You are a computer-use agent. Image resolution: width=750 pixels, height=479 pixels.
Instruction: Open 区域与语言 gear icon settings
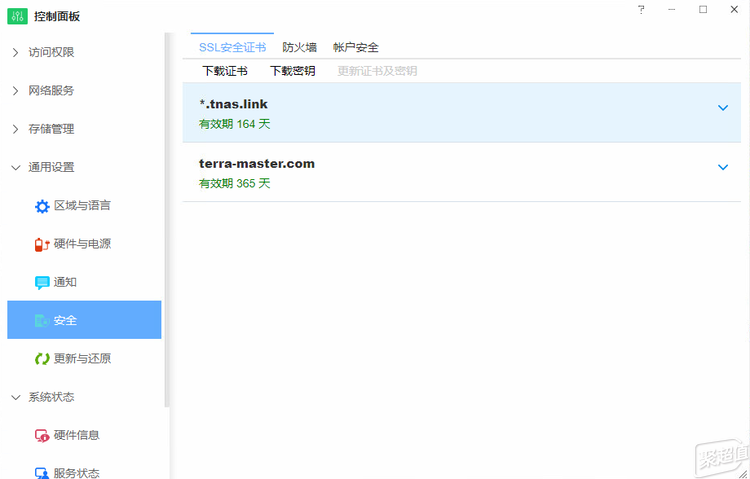[x=42, y=206]
